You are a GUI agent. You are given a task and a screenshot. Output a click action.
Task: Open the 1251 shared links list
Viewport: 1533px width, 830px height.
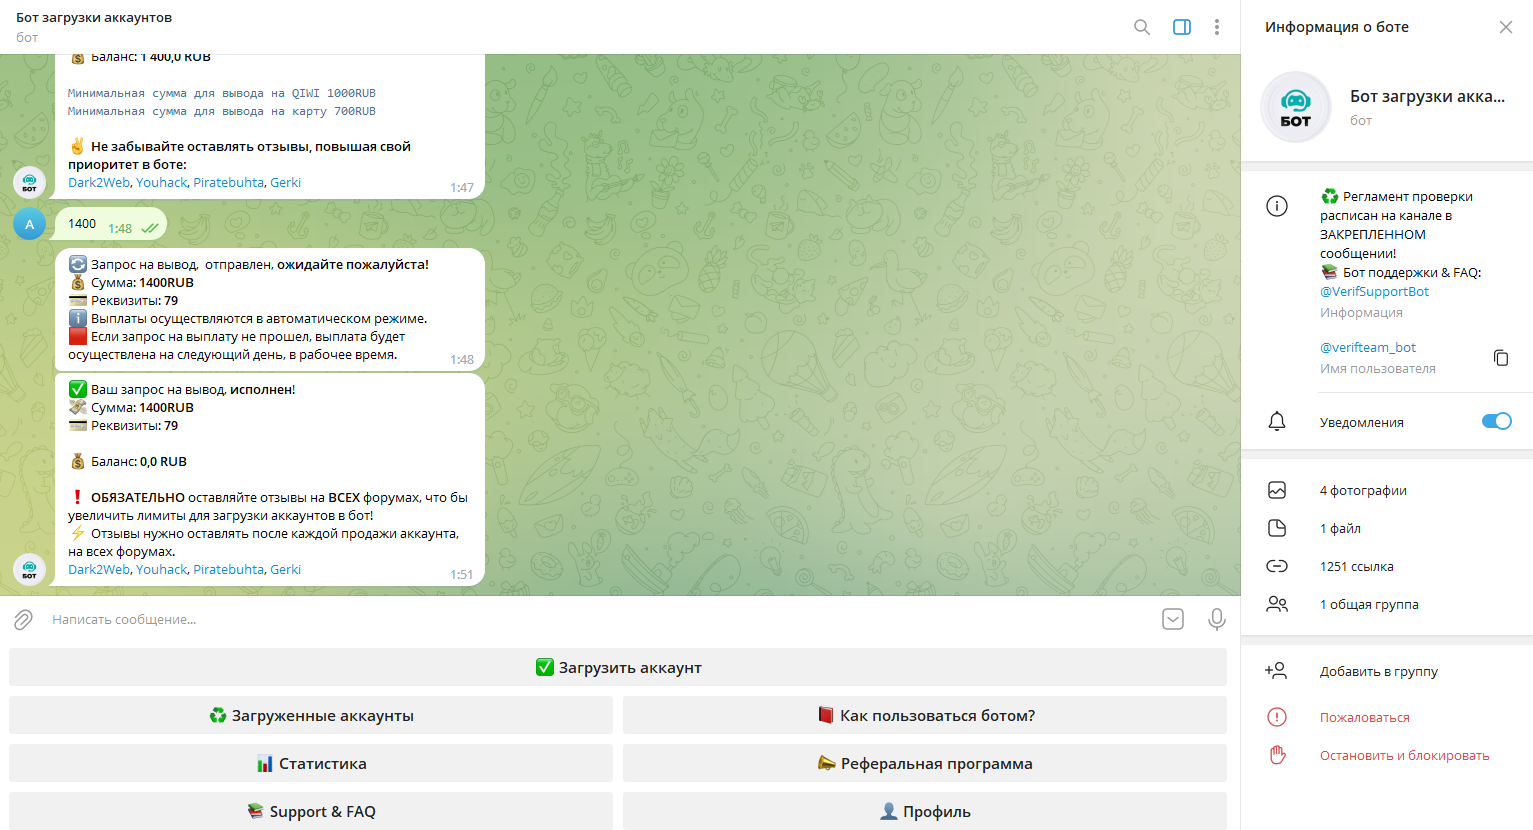pos(1356,567)
